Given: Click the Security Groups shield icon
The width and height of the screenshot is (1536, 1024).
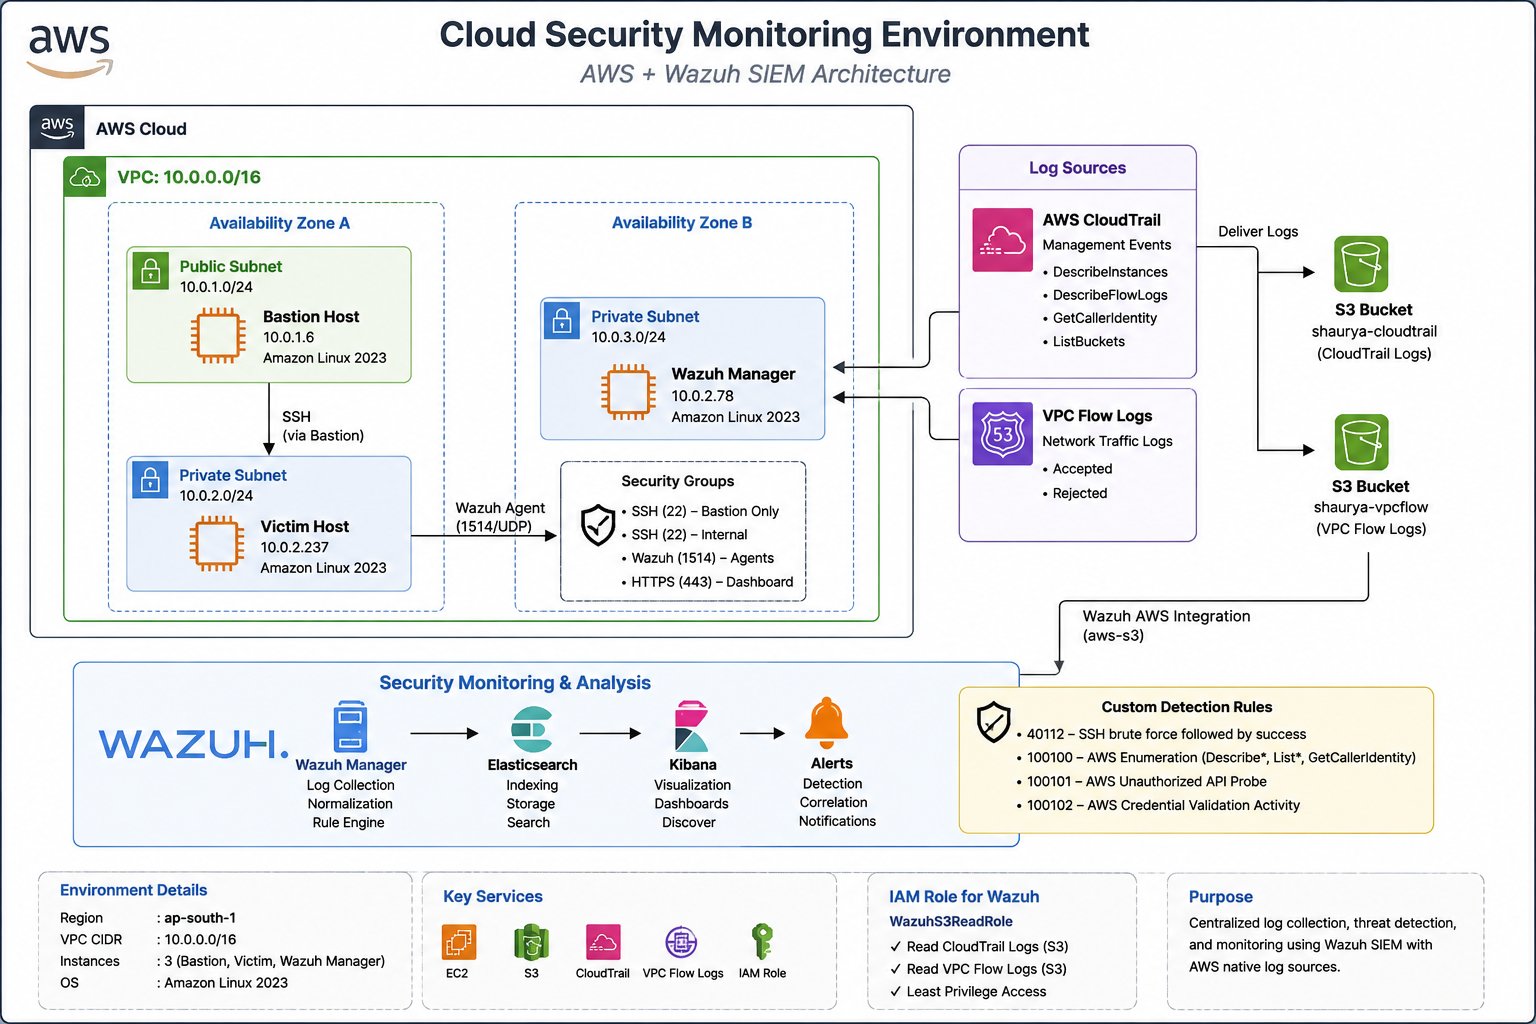Looking at the screenshot, I should [x=598, y=524].
